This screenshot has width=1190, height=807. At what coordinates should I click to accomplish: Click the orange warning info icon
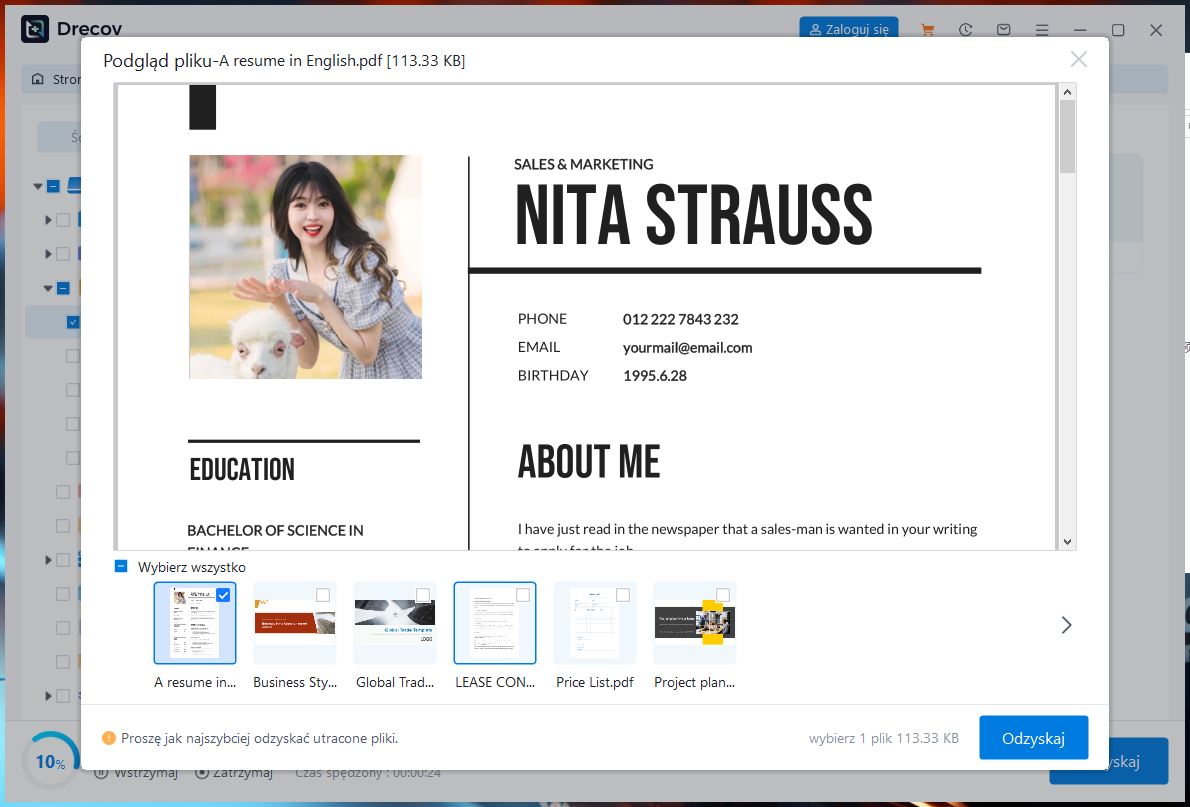coord(109,738)
